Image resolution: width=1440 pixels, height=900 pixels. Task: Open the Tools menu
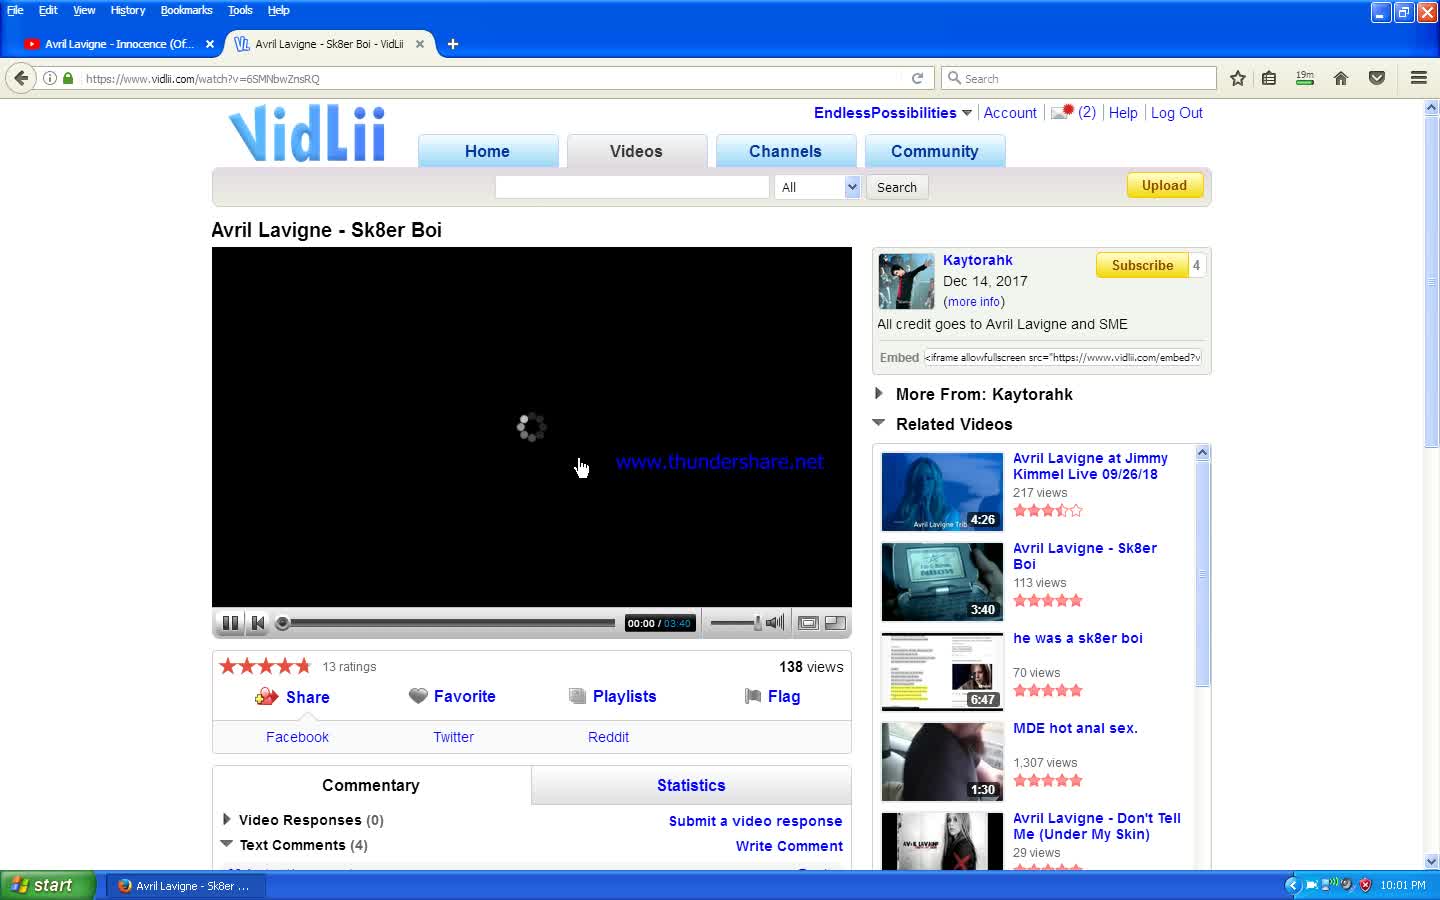(x=240, y=10)
